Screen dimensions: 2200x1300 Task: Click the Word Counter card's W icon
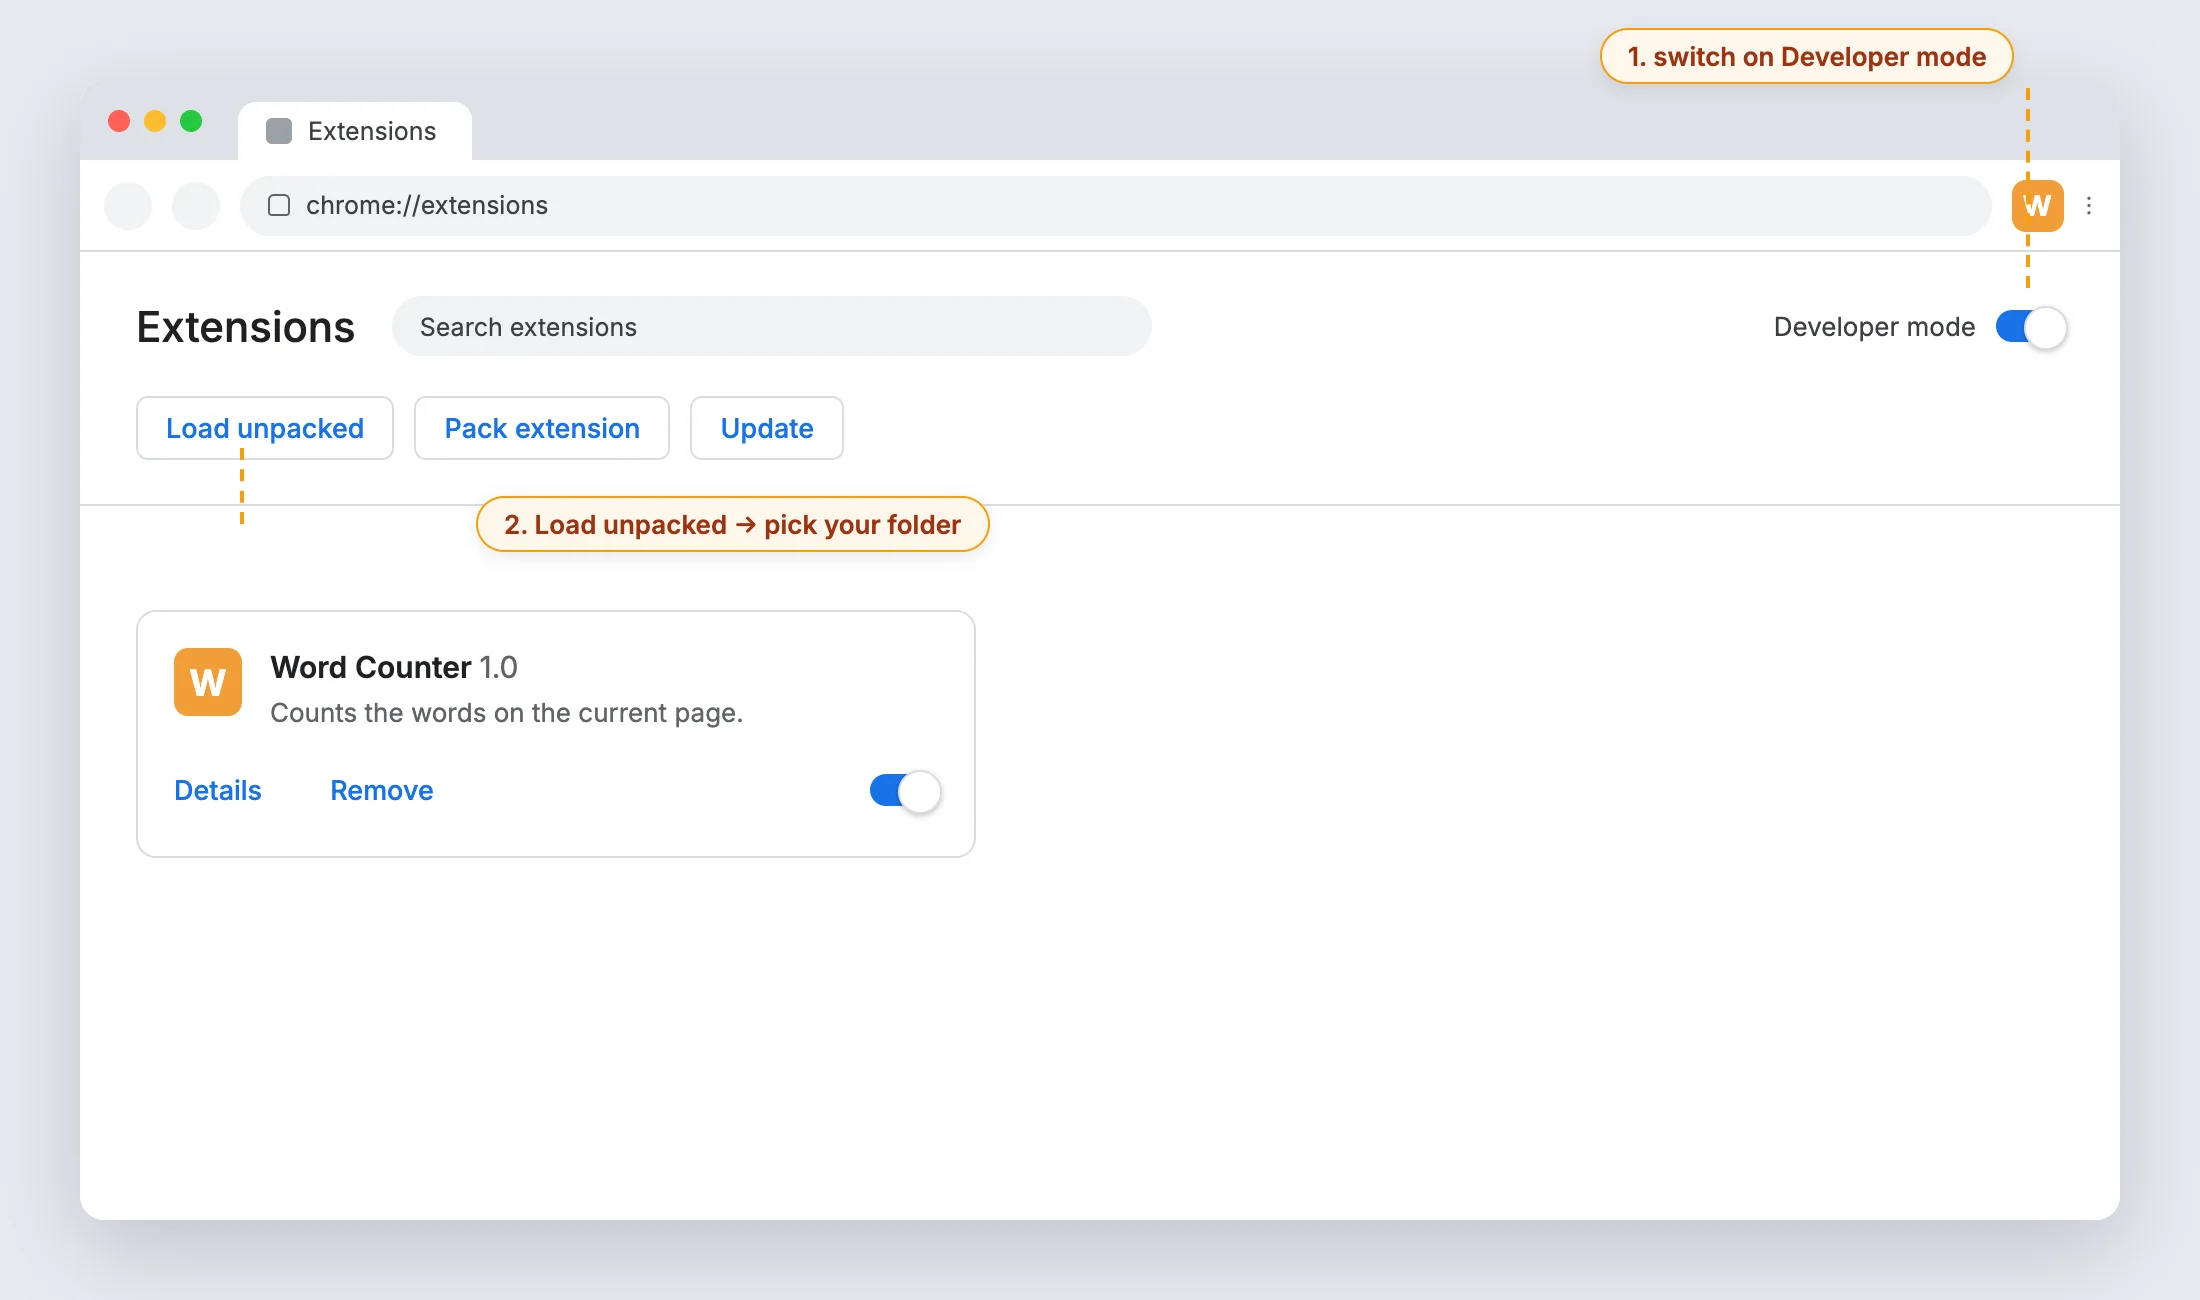coord(208,682)
